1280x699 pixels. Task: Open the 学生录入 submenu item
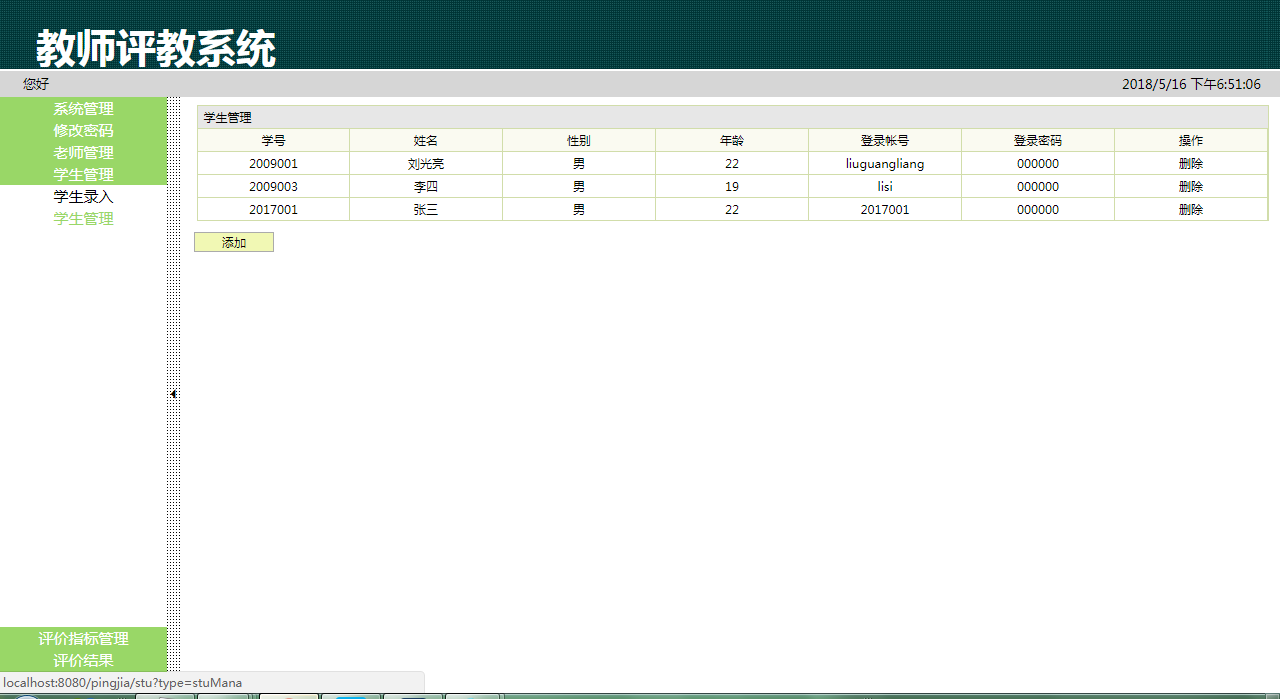pyautogui.click(x=83, y=197)
